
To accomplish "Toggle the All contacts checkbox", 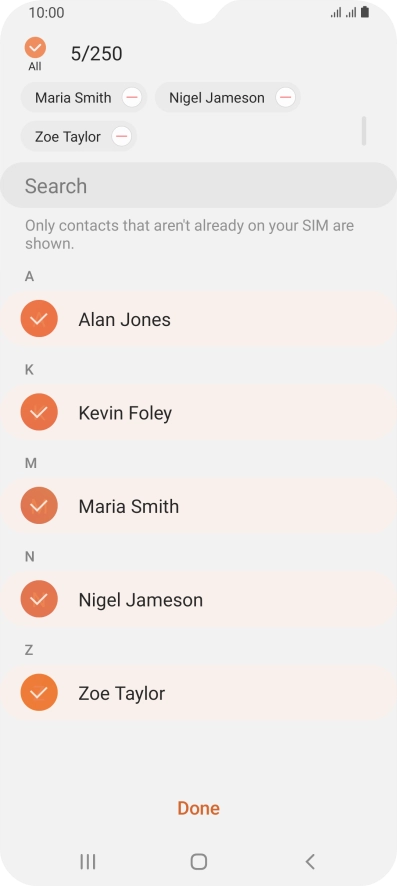I will pyautogui.click(x=35, y=48).
